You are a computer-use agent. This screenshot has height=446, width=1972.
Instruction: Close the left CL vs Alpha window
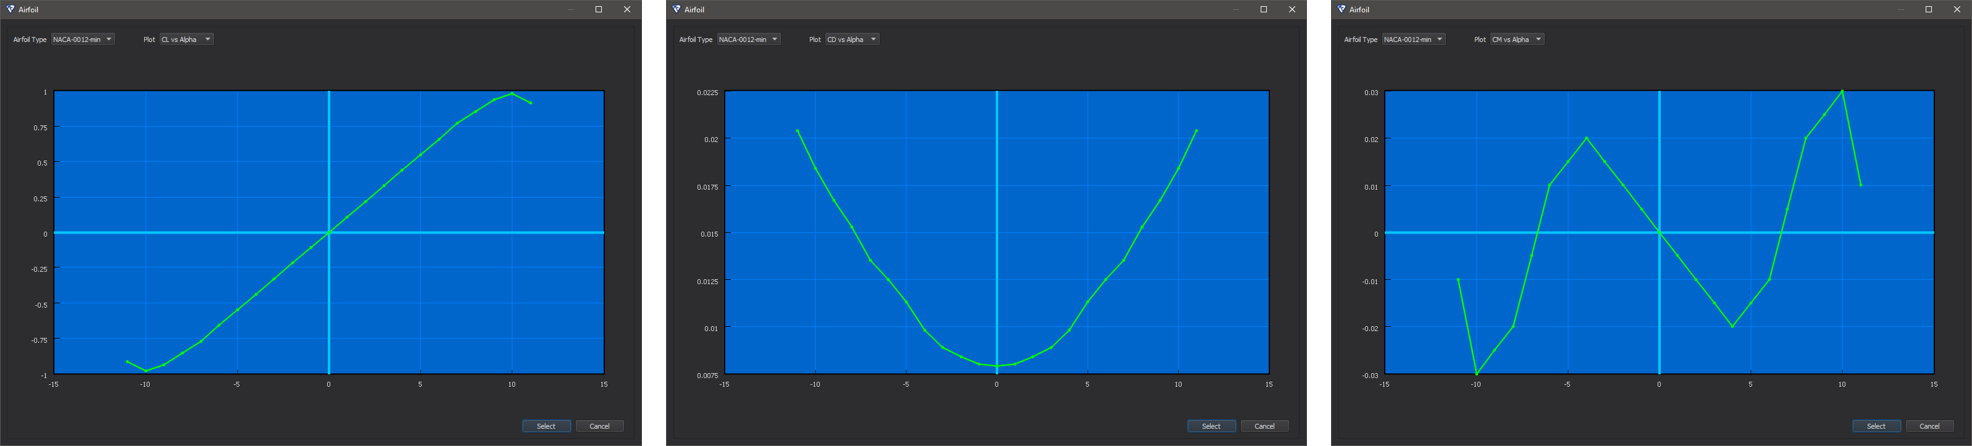(x=627, y=9)
